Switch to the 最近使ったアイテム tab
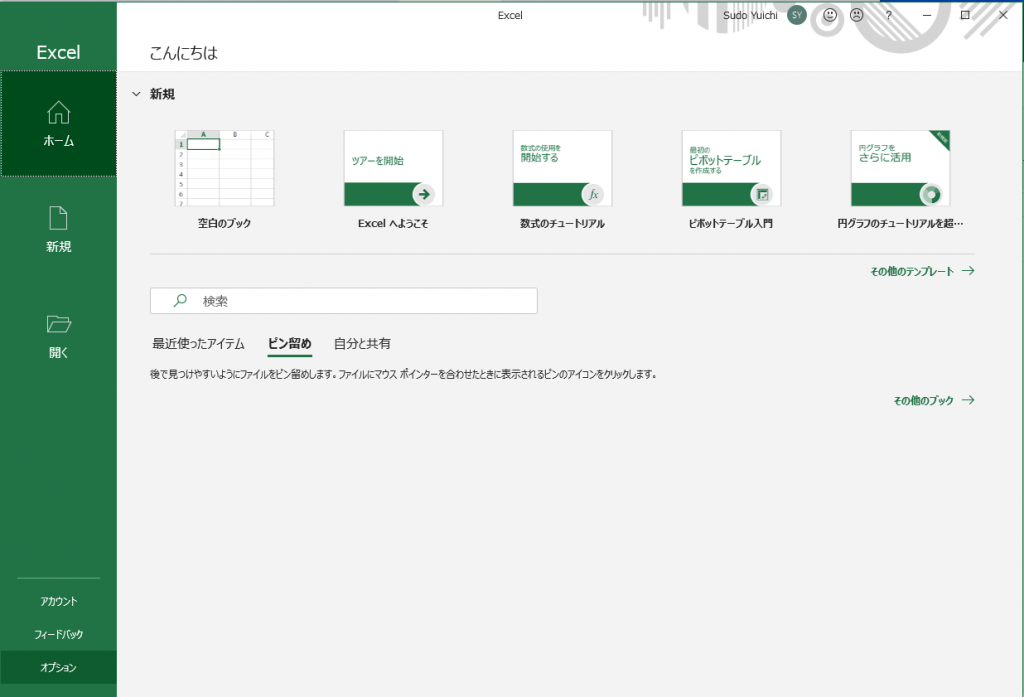The width and height of the screenshot is (1024, 697). pyautogui.click(x=197, y=343)
